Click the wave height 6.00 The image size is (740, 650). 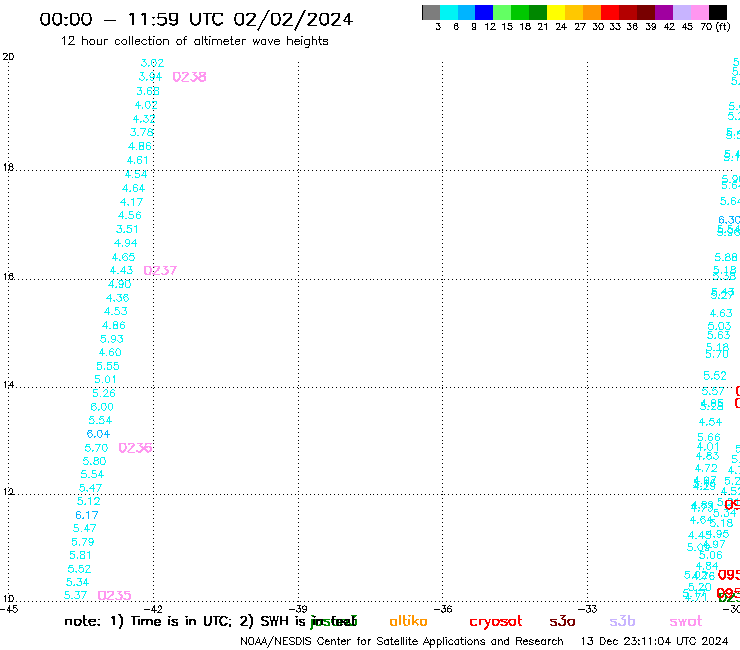click(102, 407)
